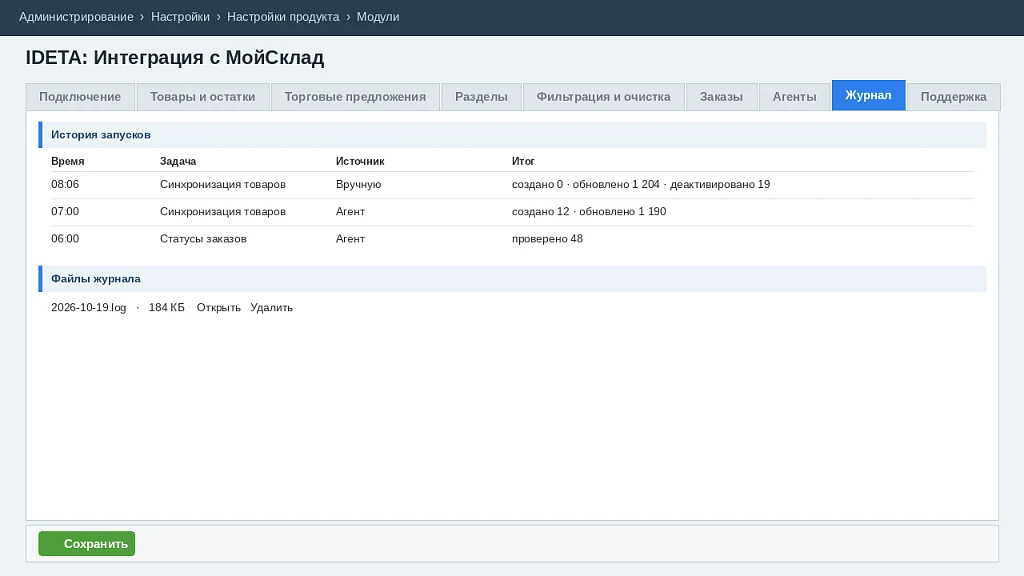Click the Задача column header
Screen dimensions: 1024x576
coord(178,161)
